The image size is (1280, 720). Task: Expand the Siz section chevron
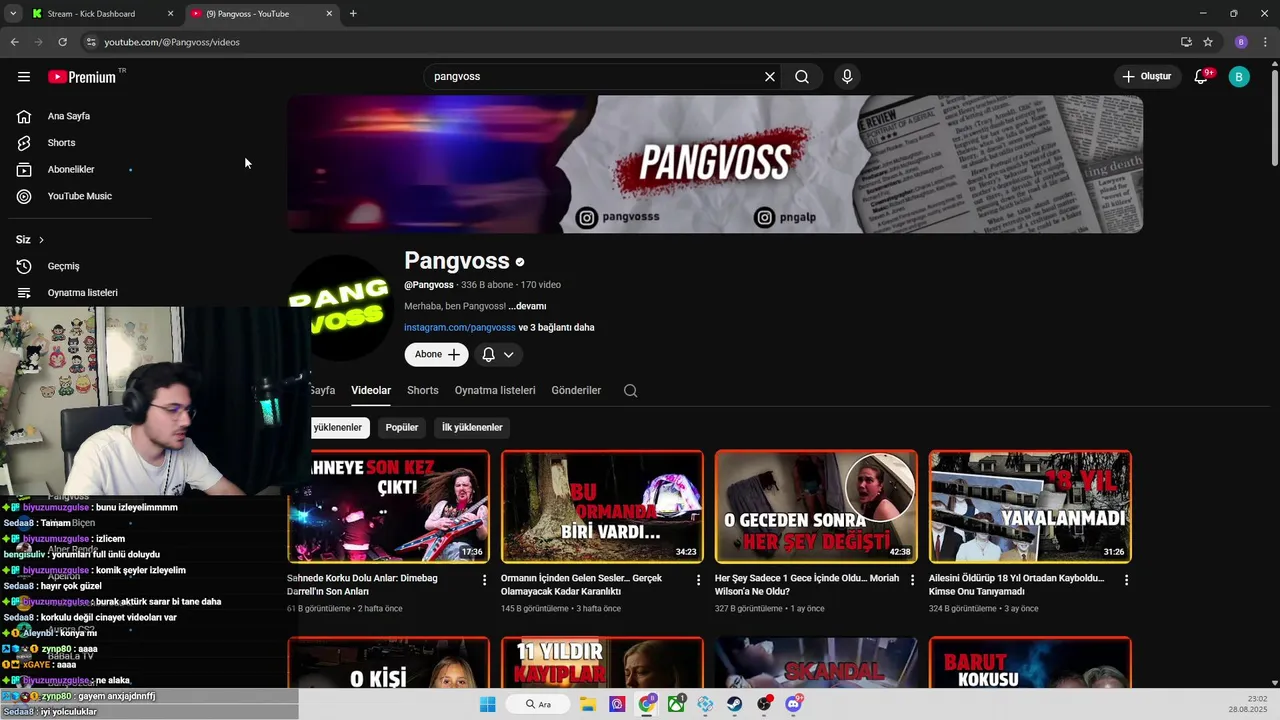point(41,240)
